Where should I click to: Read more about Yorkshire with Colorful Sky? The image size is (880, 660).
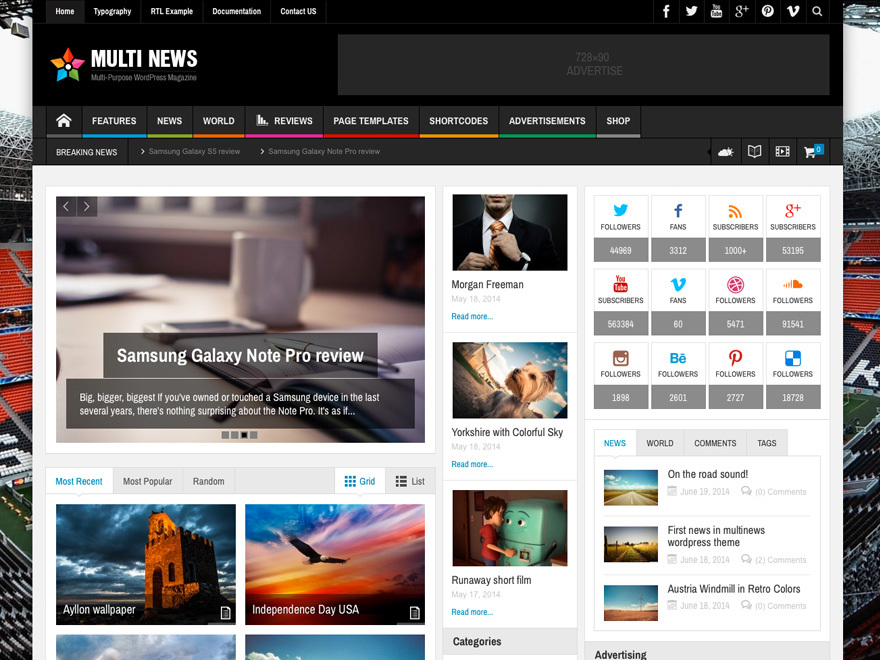pyautogui.click(x=472, y=464)
